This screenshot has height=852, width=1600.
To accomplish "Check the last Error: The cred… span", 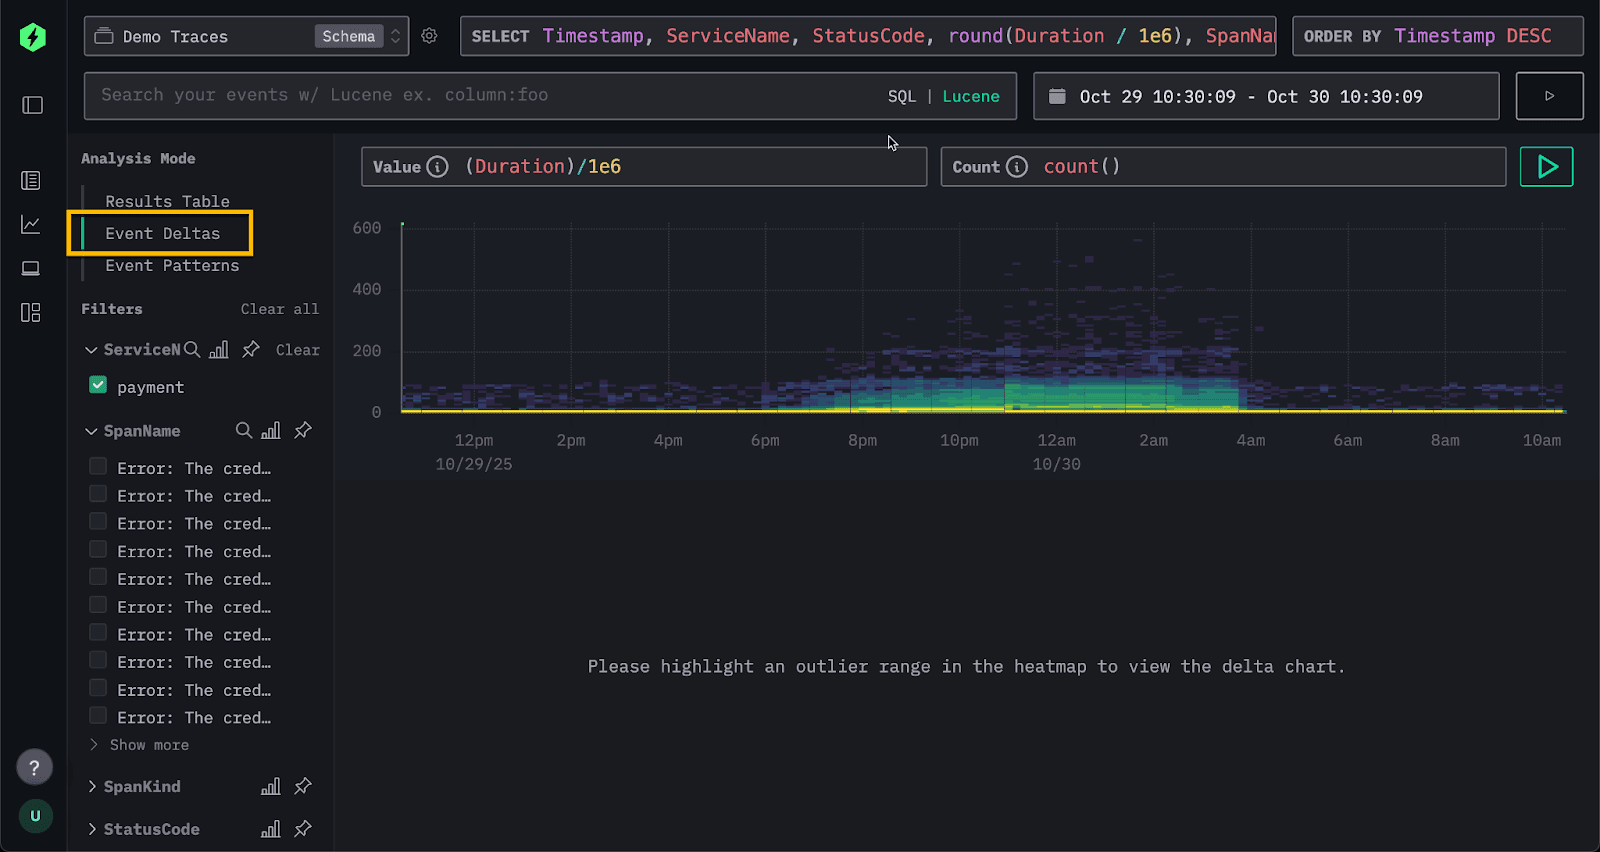I will click(98, 716).
